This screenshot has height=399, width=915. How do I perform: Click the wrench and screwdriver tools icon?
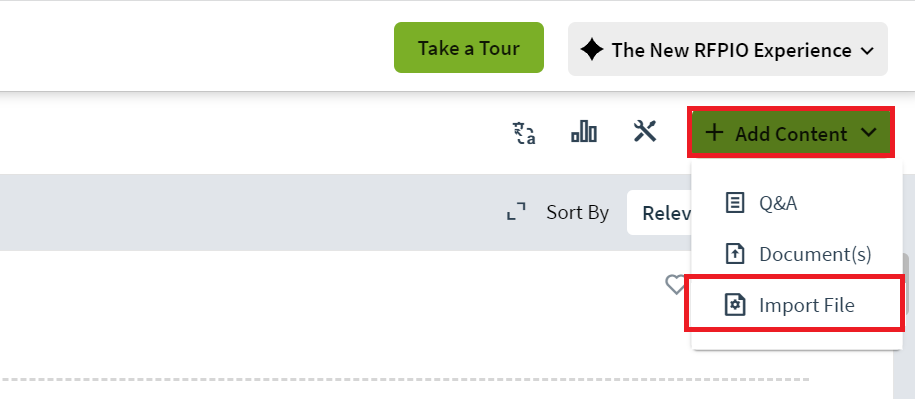[645, 131]
